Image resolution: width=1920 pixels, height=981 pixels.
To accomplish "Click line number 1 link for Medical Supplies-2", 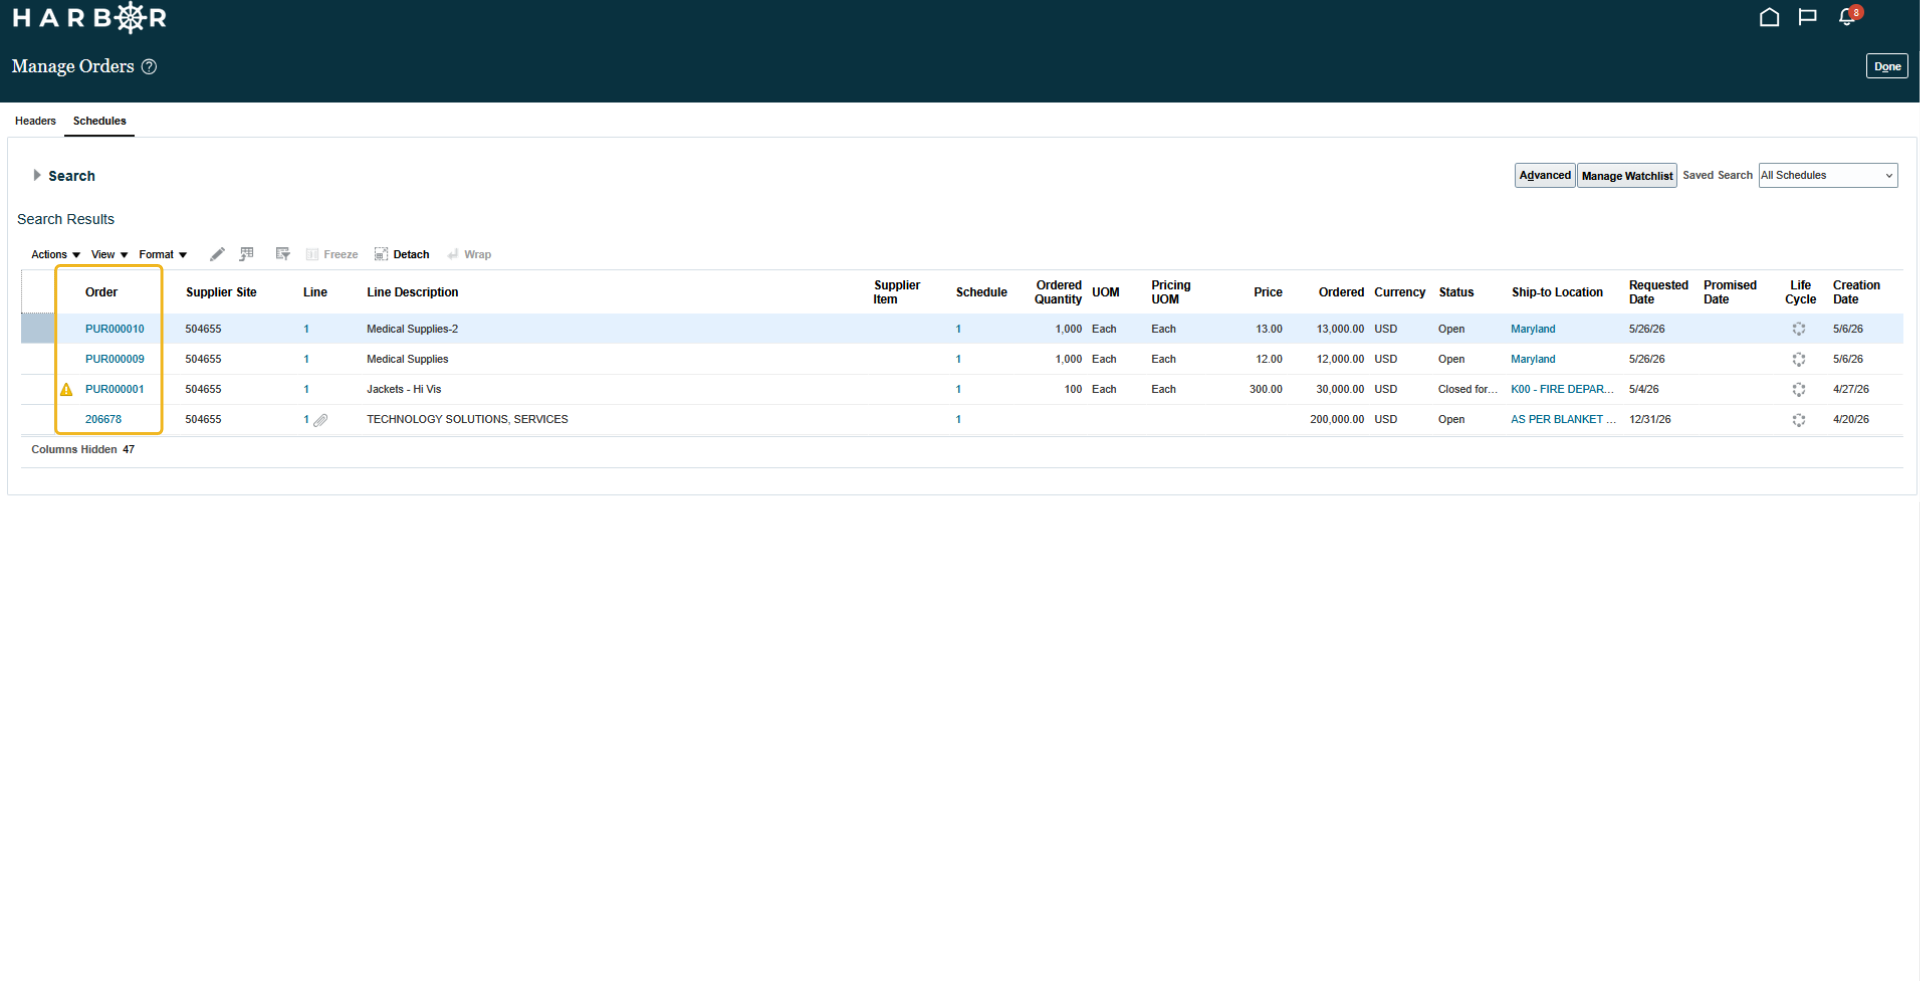I will 307,329.
